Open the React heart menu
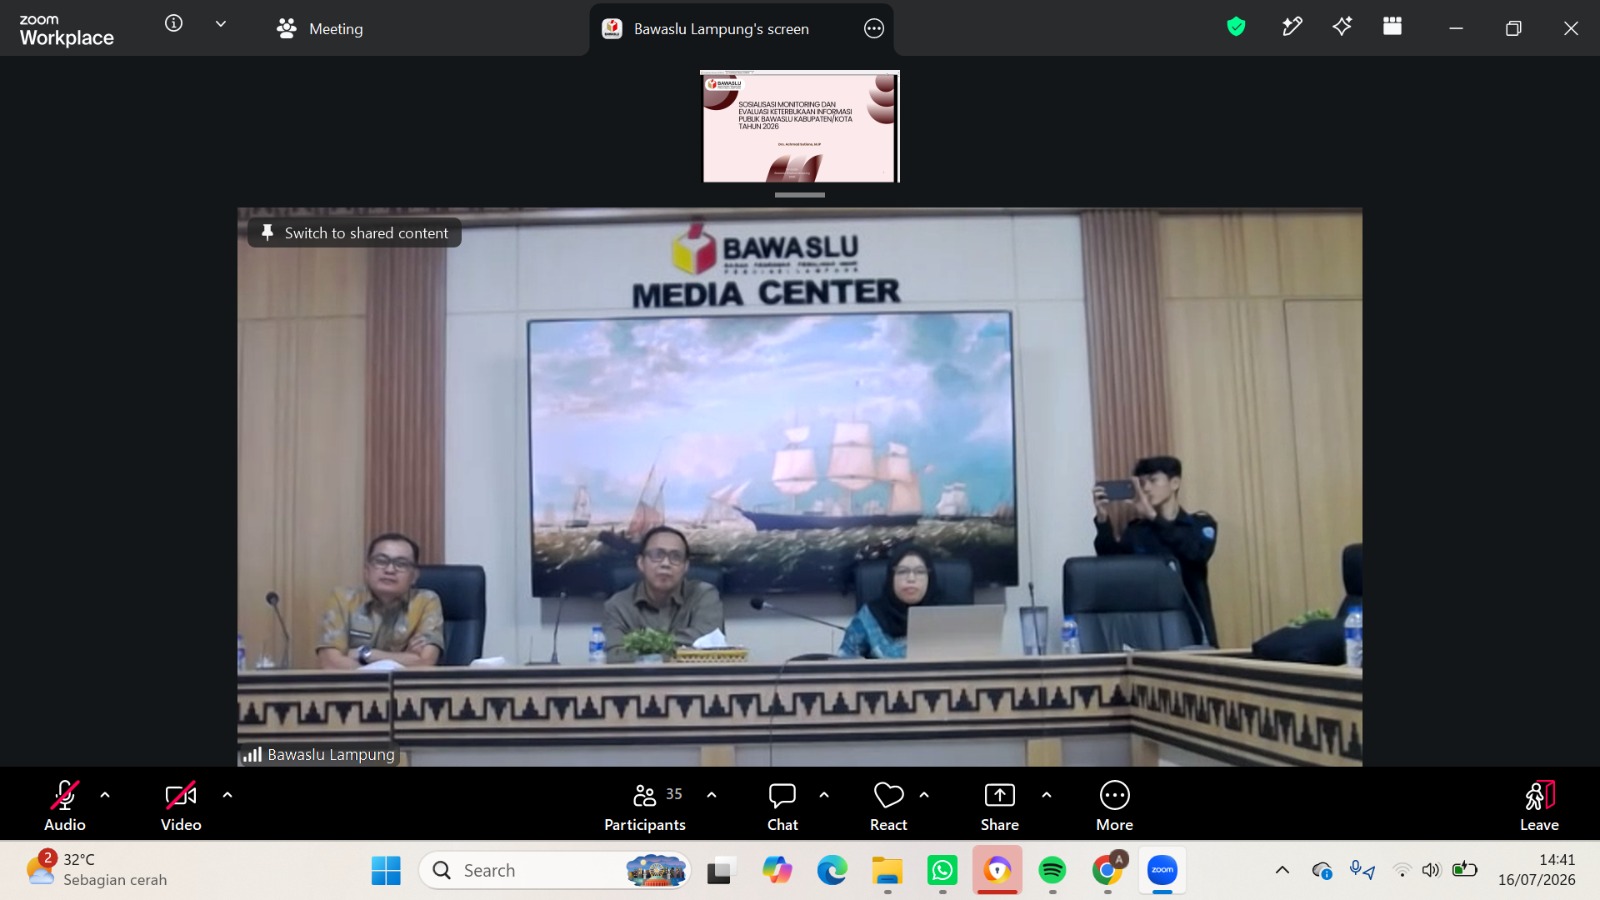The width and height of the screenshot is (1600, 900). [888, 807]
